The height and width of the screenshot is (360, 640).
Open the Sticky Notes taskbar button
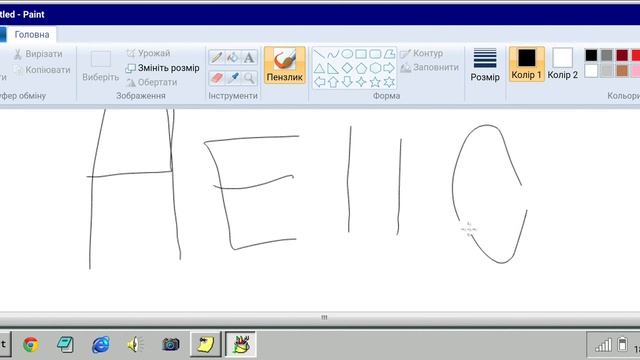[205, 344]
